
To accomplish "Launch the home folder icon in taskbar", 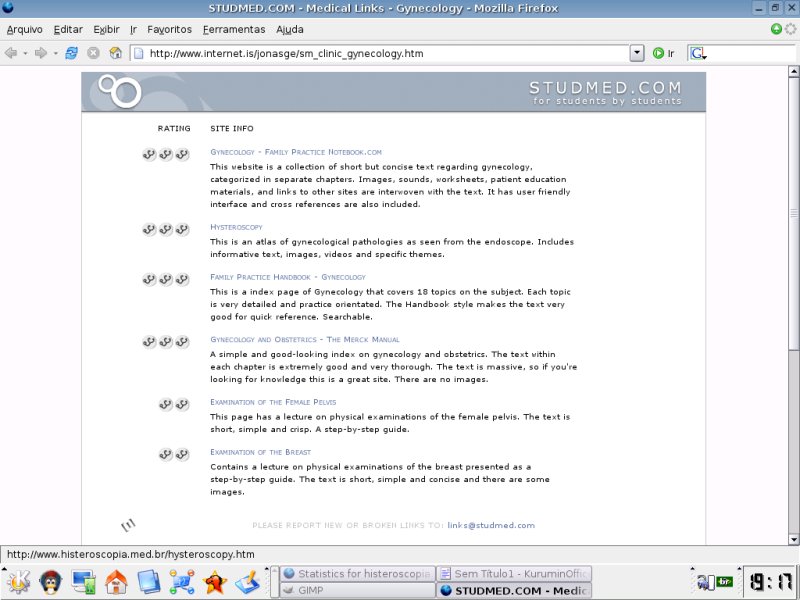I will click(116, 581).
